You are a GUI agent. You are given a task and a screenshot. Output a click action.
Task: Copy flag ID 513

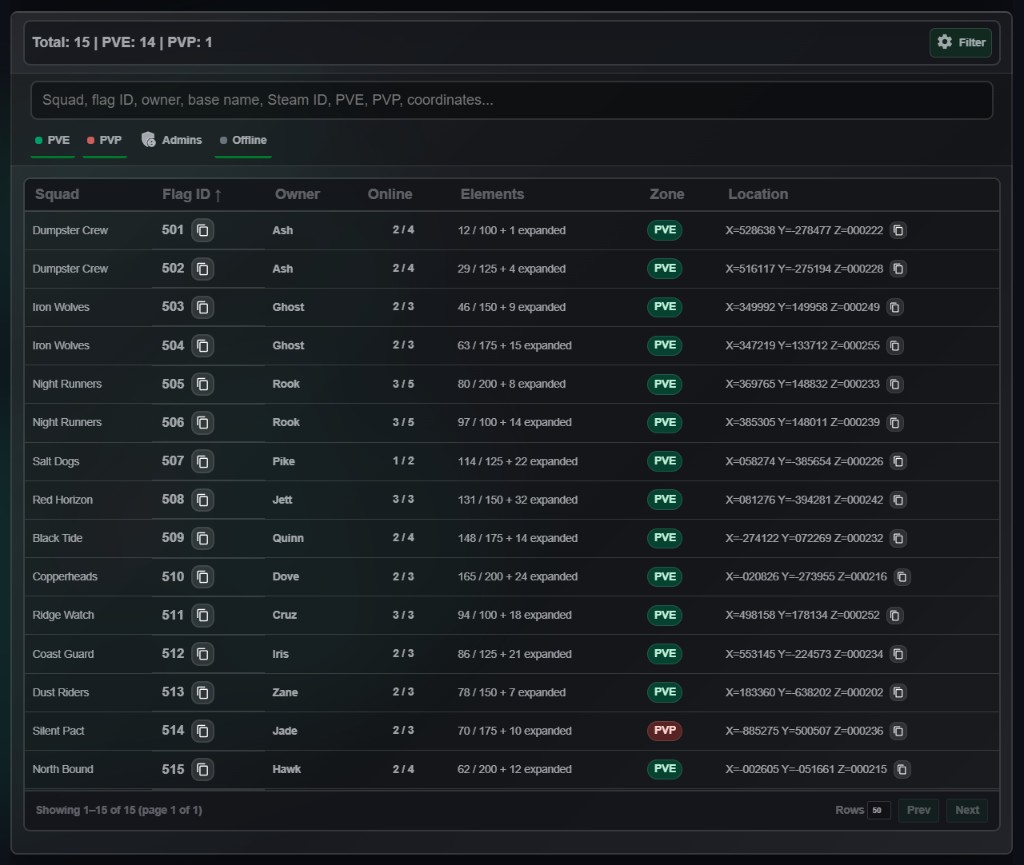coord(202,692)
